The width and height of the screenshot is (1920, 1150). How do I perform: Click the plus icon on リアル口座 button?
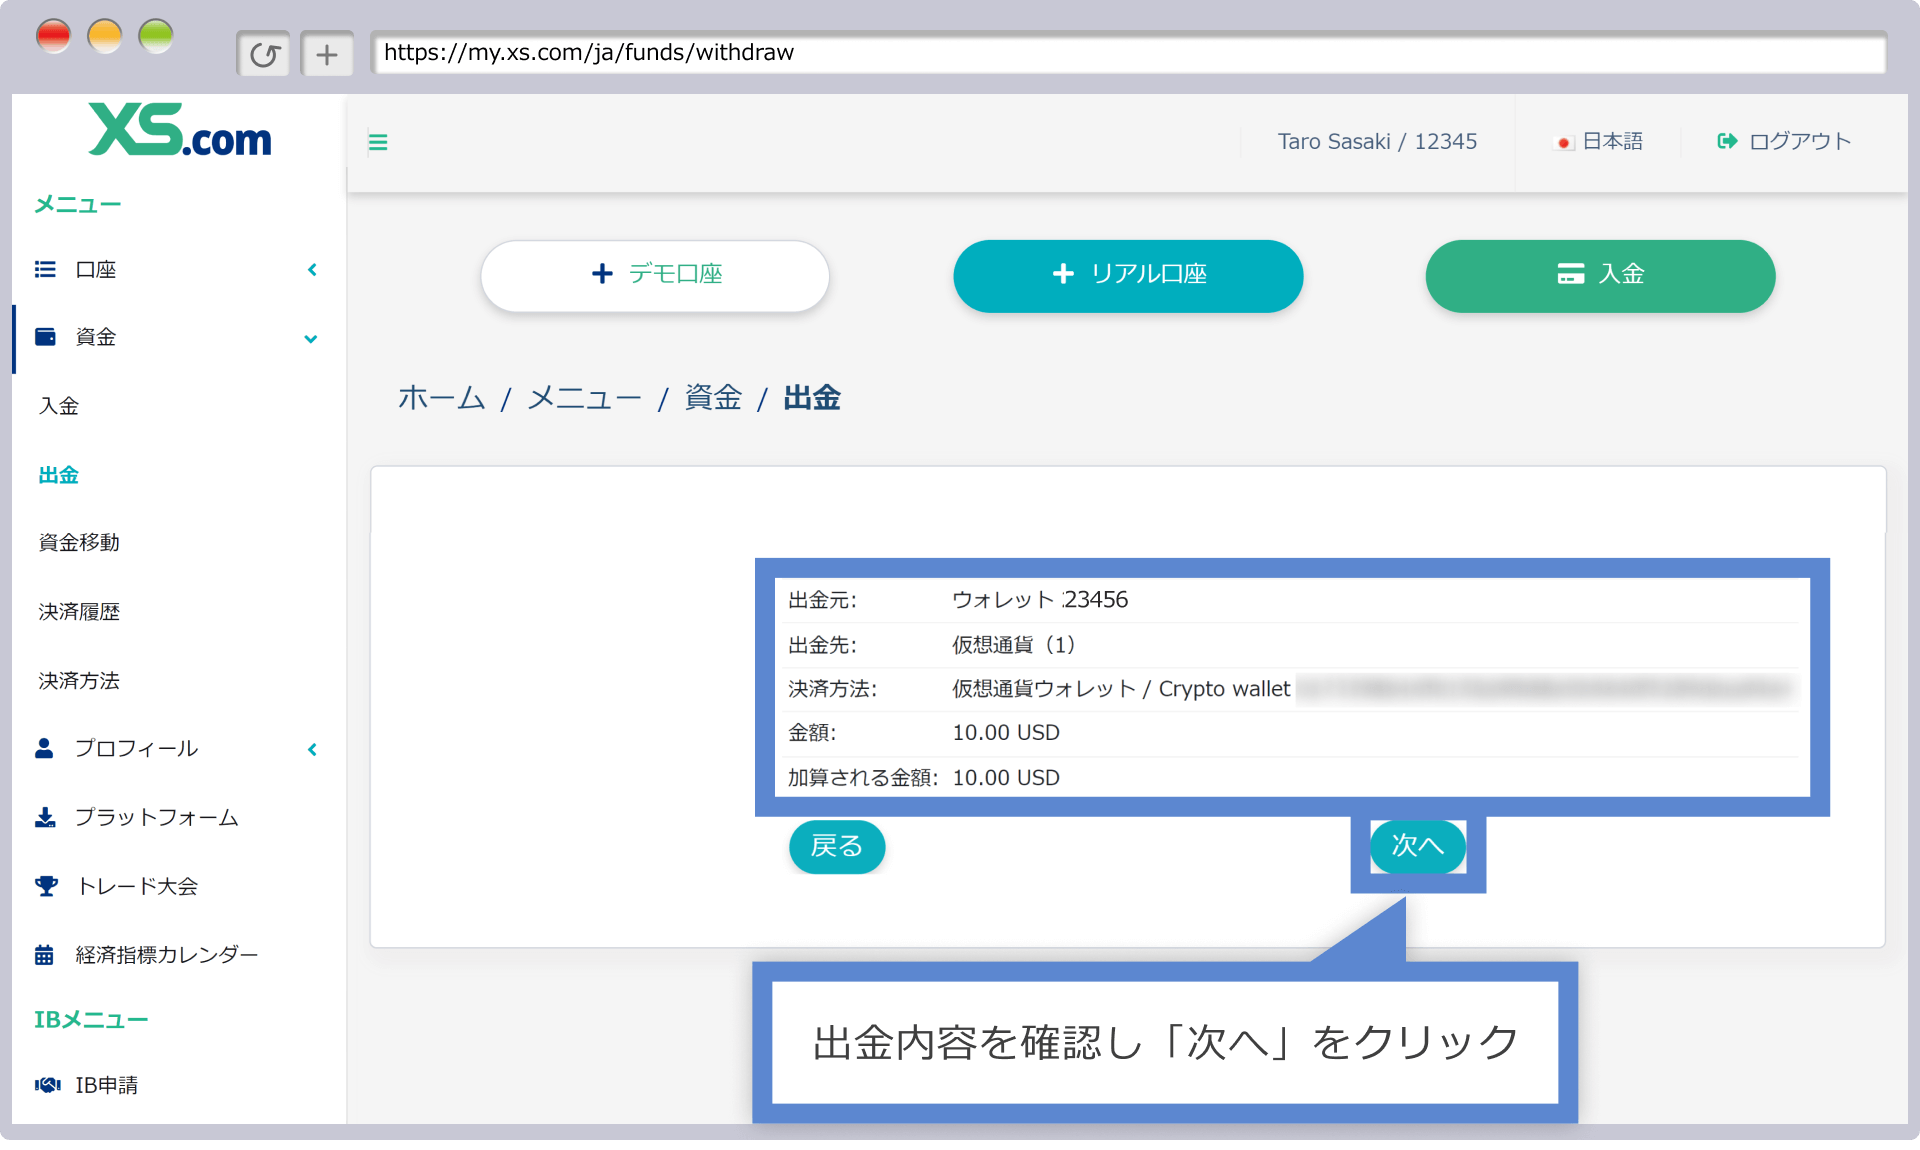[x=1063, y=273]
